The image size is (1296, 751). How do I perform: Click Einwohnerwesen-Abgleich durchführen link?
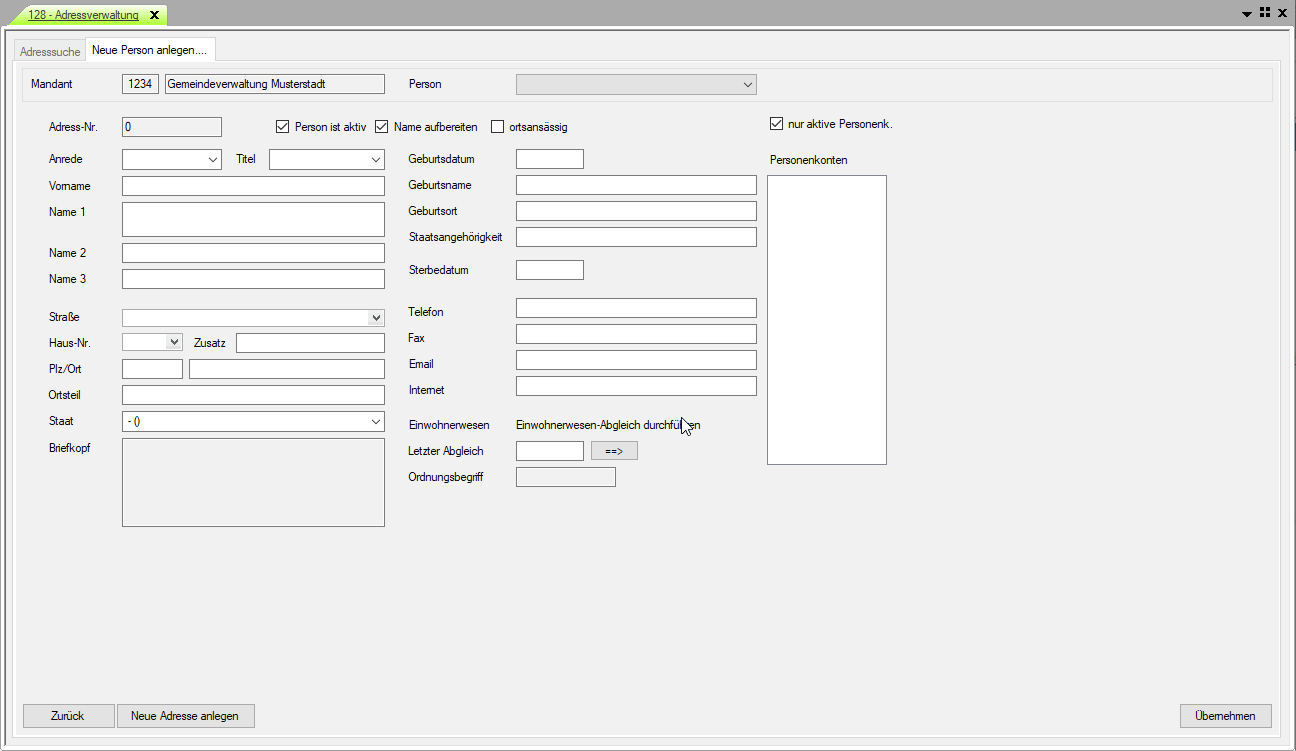(x=607, y=425)
